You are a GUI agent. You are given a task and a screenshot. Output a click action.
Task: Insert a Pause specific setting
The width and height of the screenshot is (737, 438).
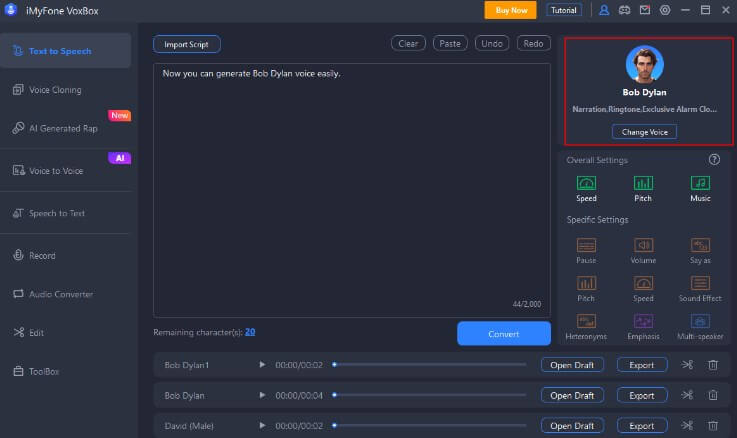tap(586, 250)
